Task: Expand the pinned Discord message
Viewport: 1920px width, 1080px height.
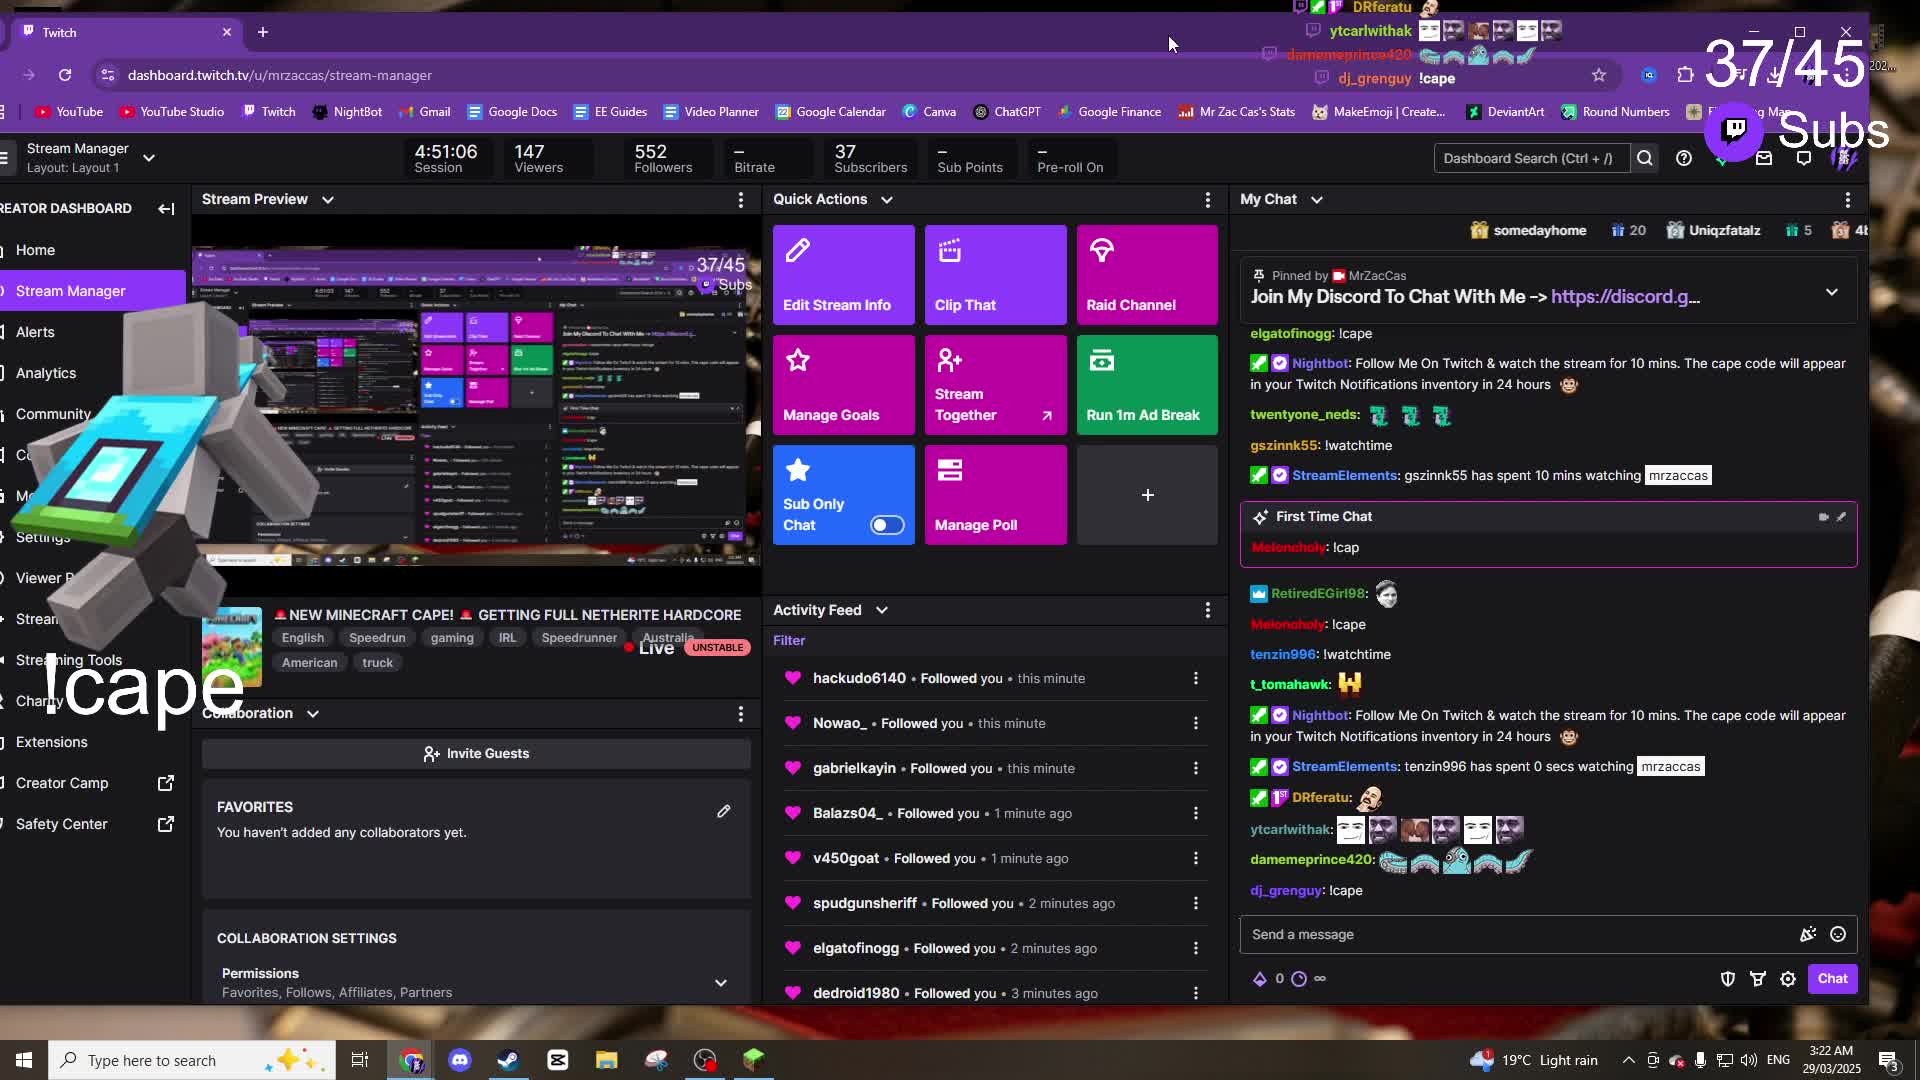Action: point(1832,292)
